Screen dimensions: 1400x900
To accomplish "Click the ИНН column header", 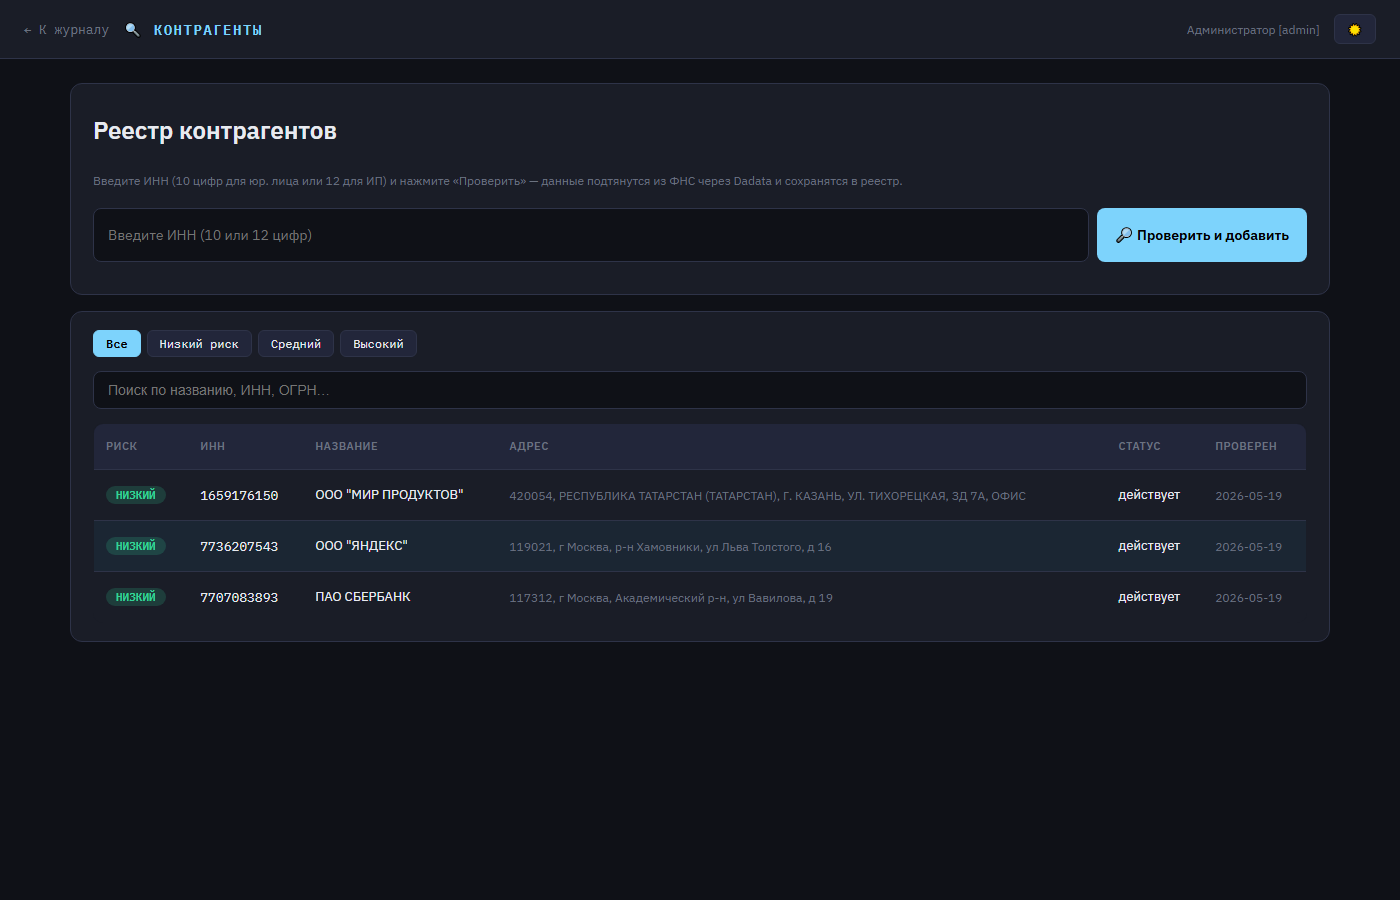I will 212,446.
